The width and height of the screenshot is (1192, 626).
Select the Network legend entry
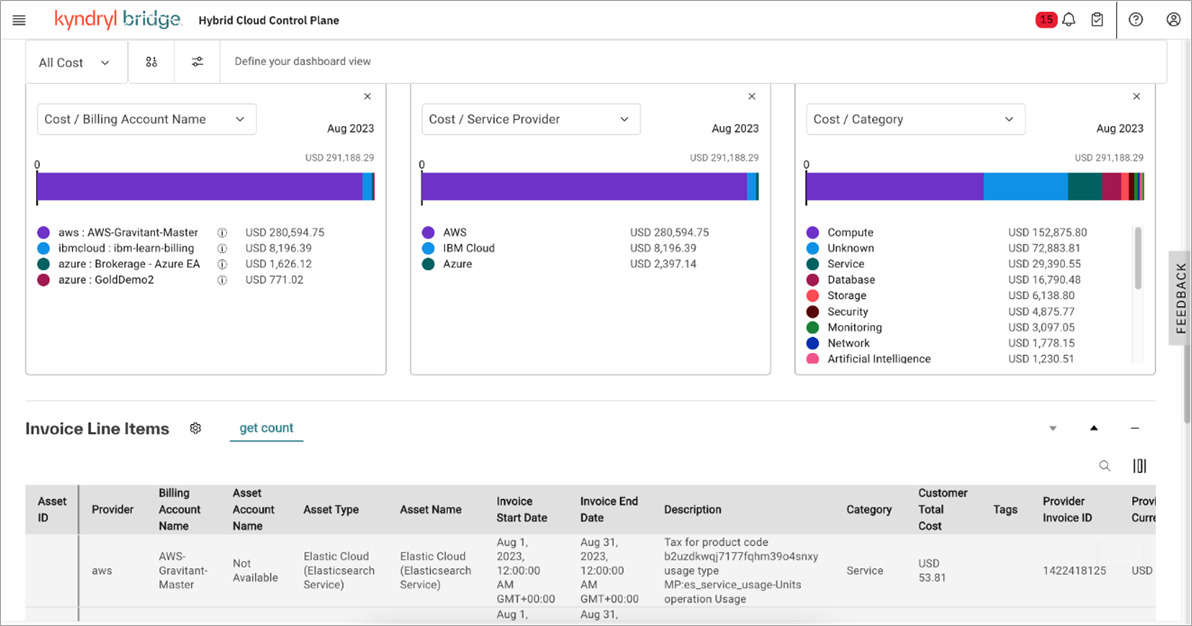[848, 343]
